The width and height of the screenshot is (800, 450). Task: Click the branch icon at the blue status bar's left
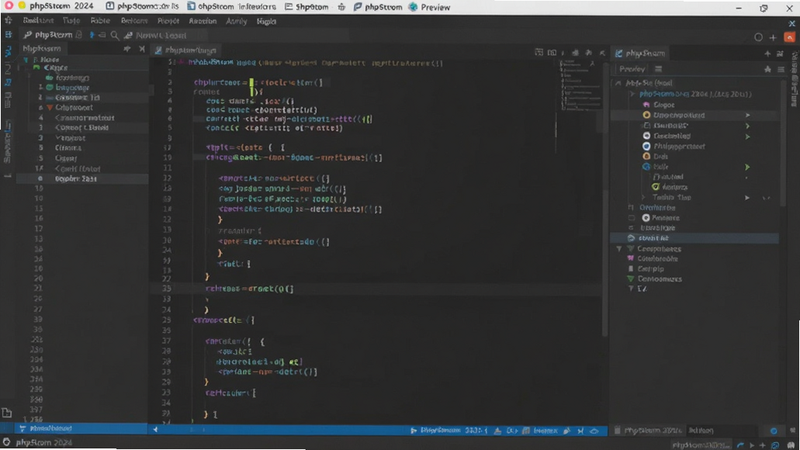point(22,429)
